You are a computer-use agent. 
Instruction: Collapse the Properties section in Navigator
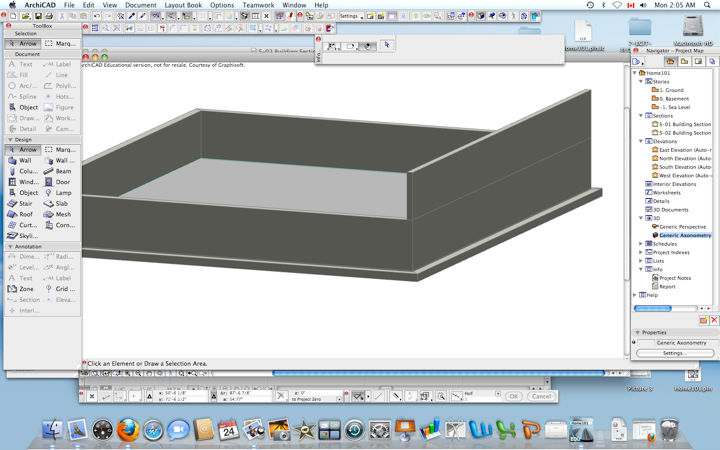(637, 332)
